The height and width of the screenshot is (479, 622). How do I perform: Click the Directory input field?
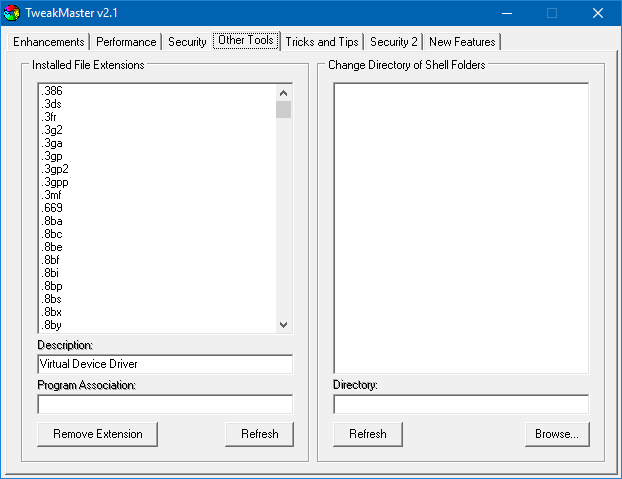460,404
